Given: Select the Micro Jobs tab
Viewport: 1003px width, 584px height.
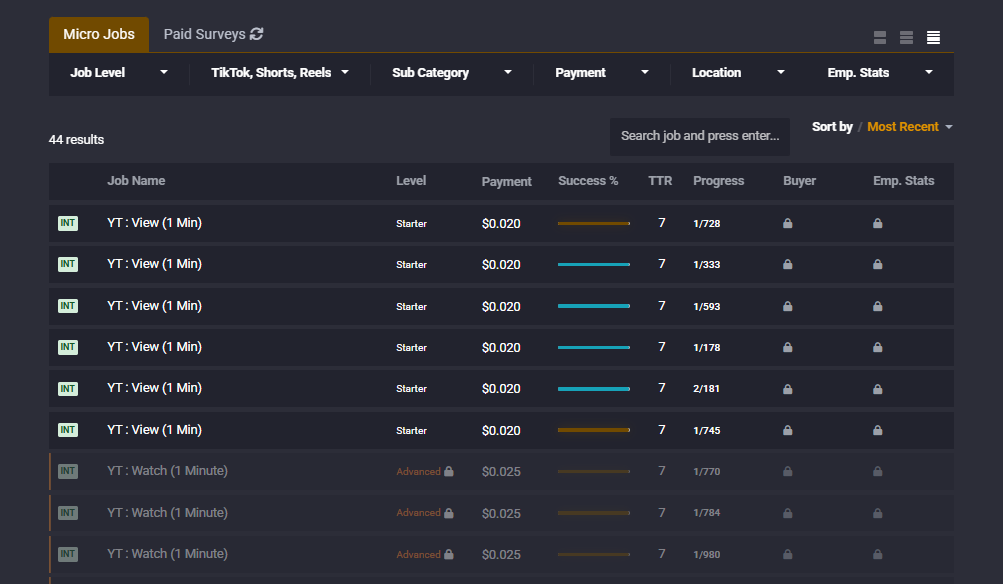Looking at the screenshot, I should click(99, 34).
